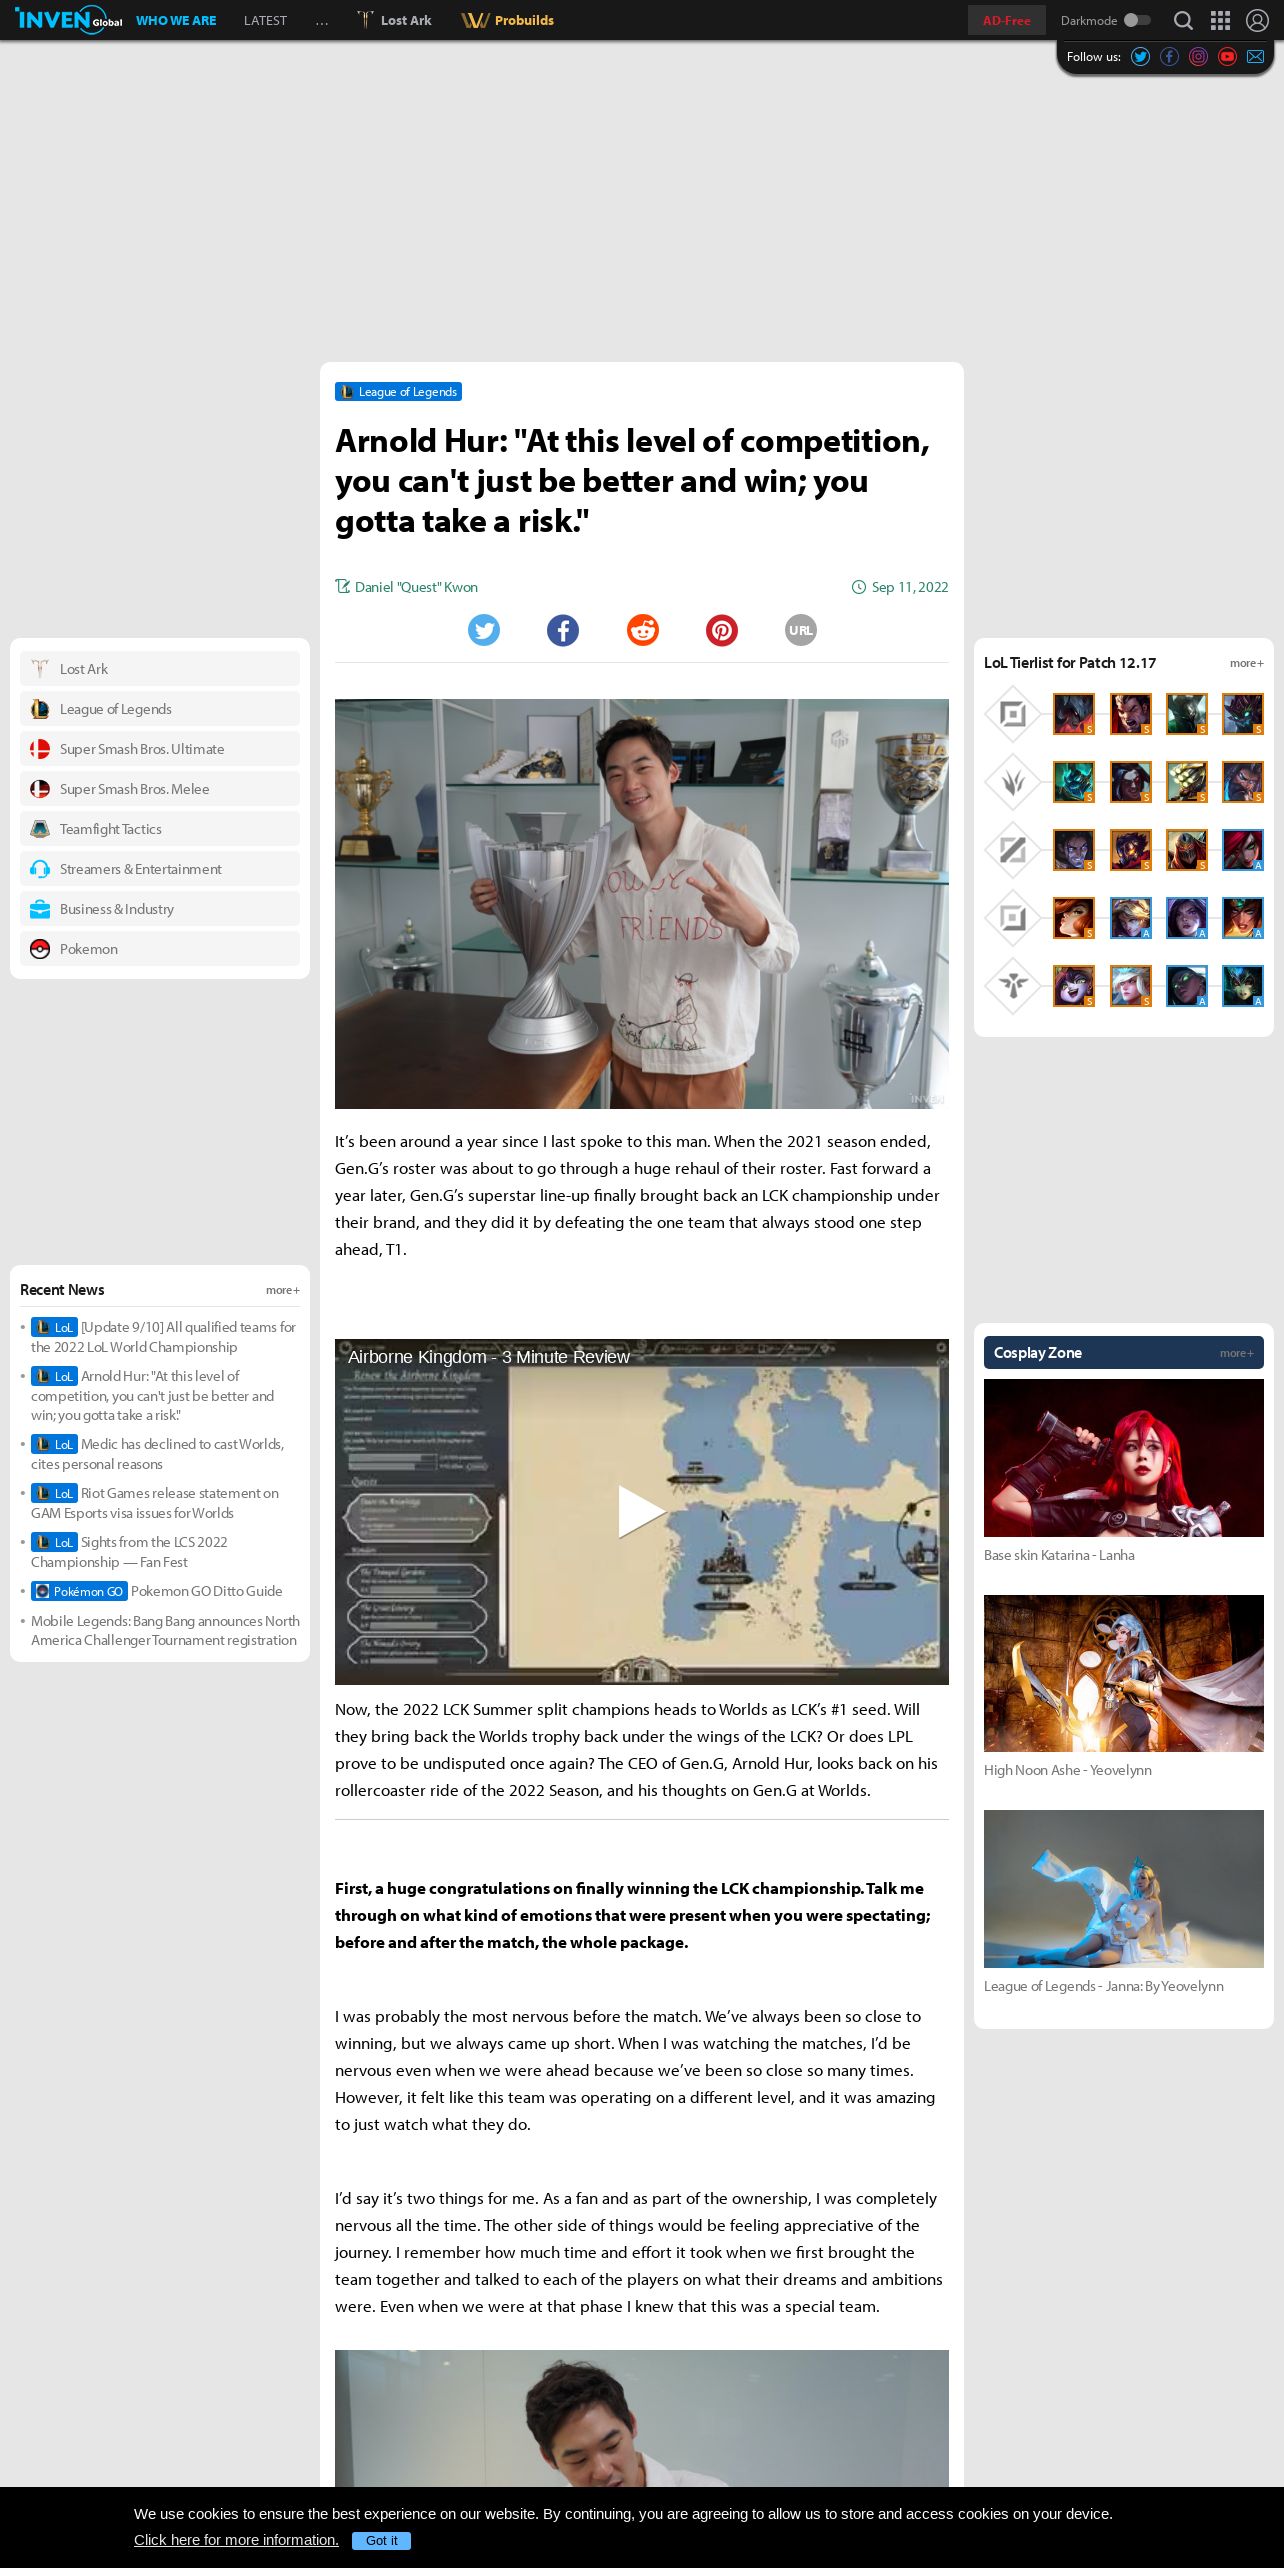
Task: Expand the '...' more menu in navigation
Action: 321,20
